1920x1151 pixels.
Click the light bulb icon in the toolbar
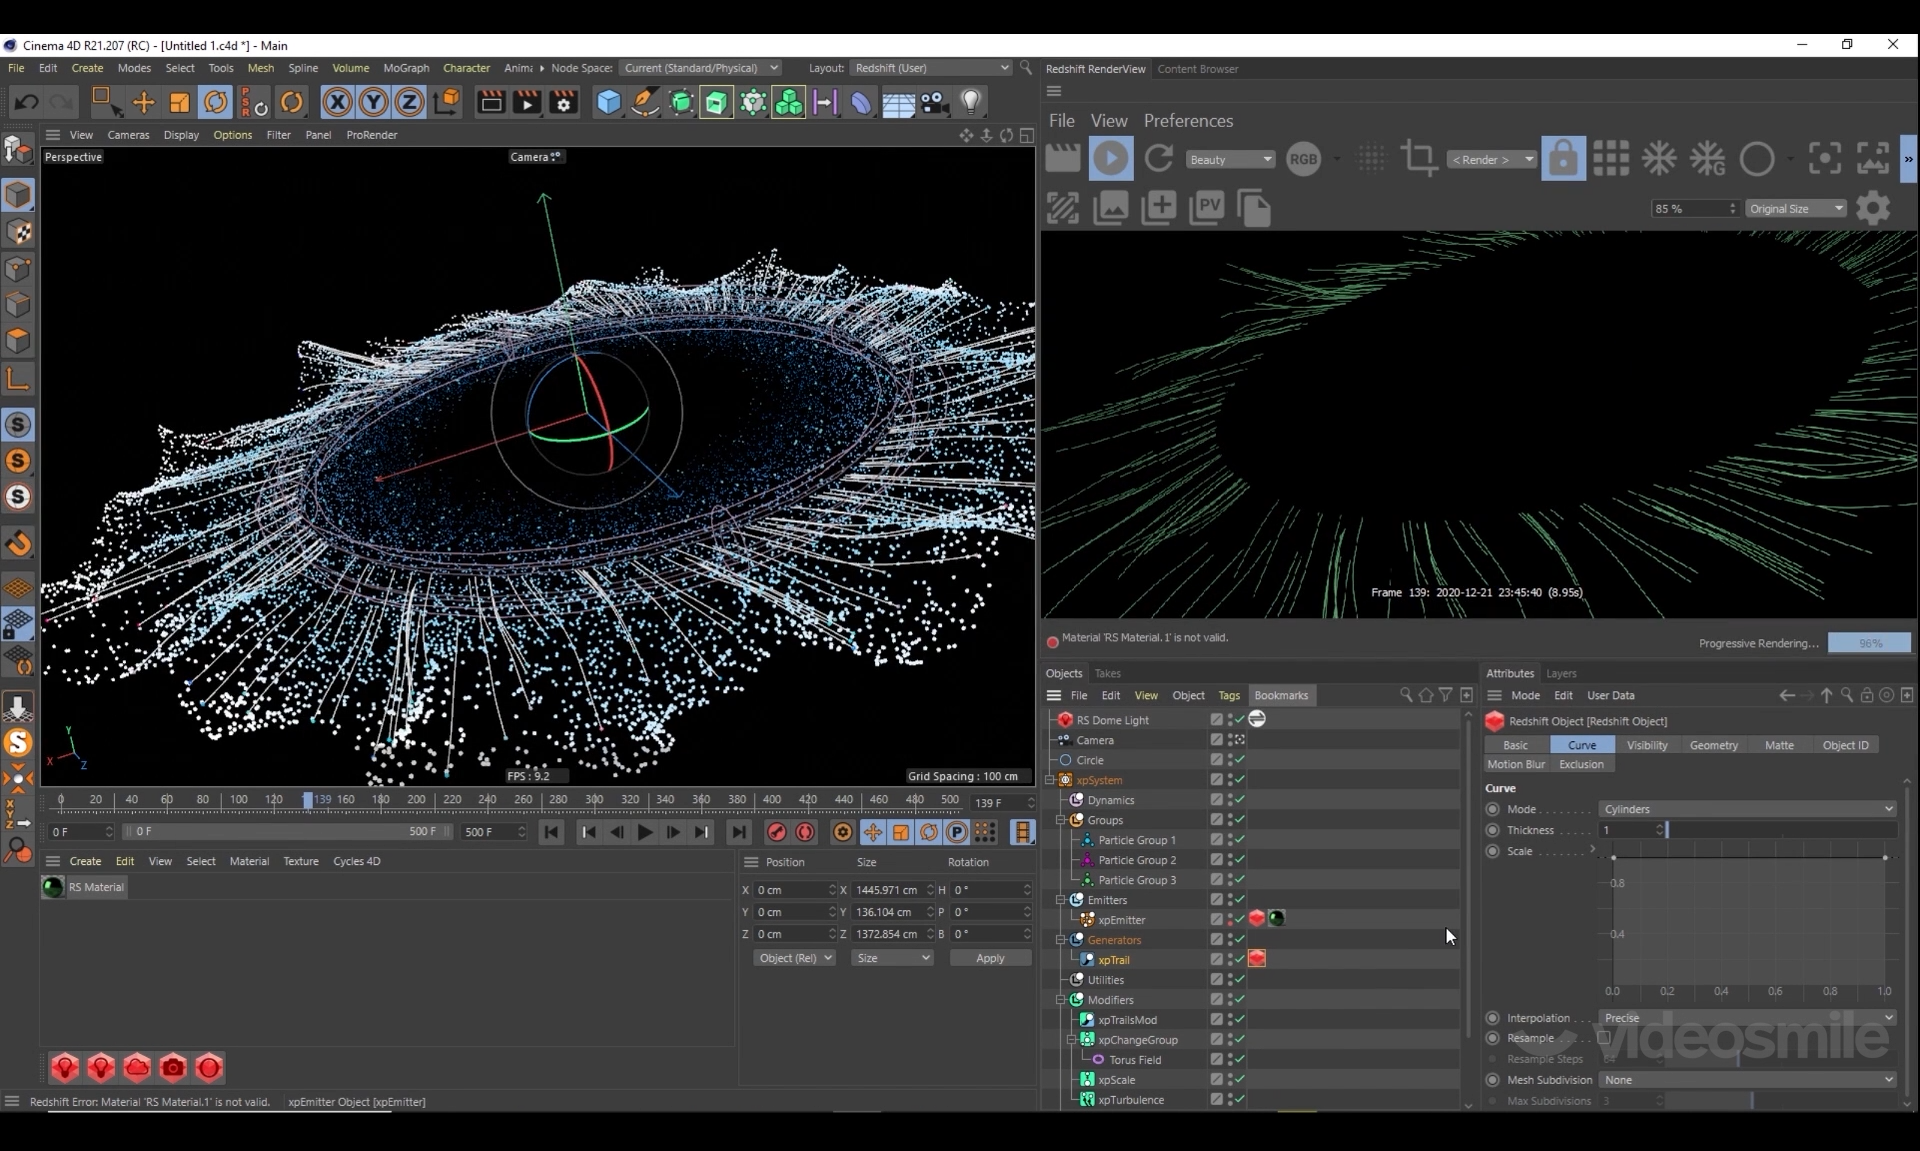[x=970, y=102]
